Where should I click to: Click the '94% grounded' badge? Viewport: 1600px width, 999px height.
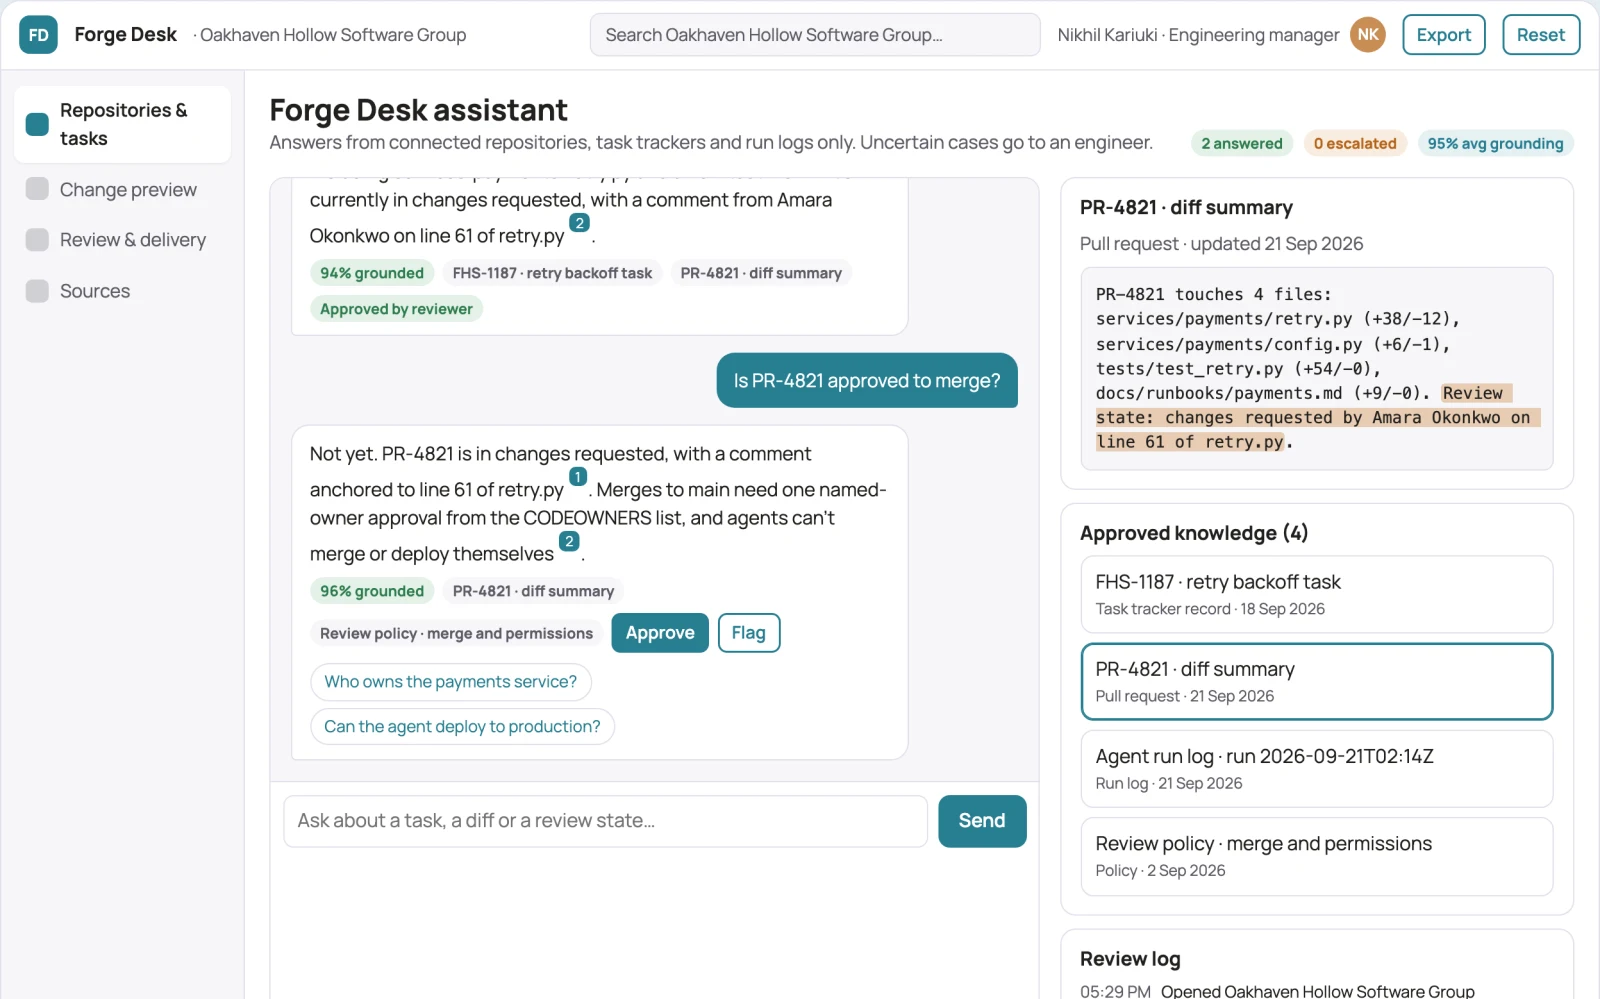tap(372, 273)
